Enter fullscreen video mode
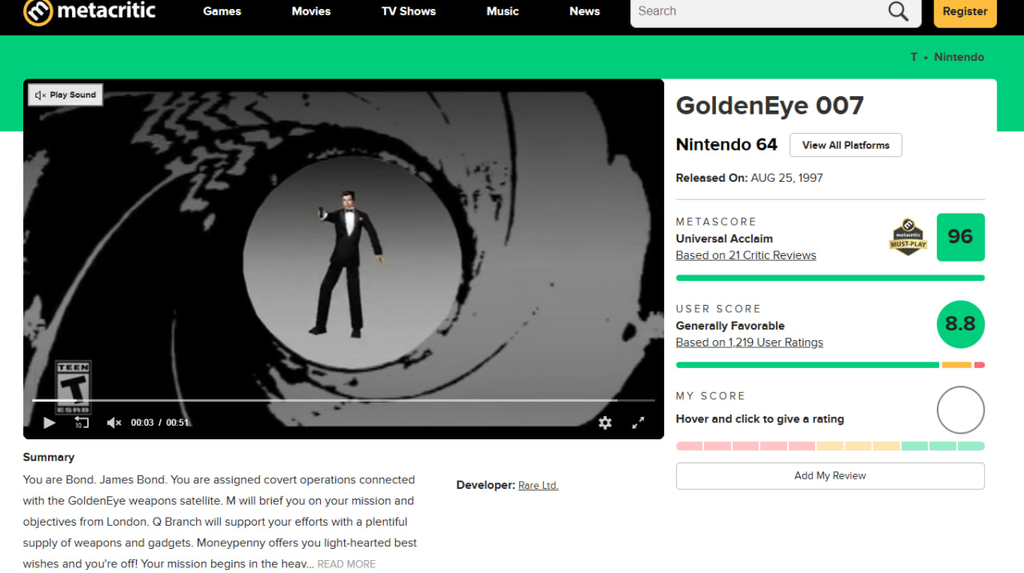 click(638, 423)
